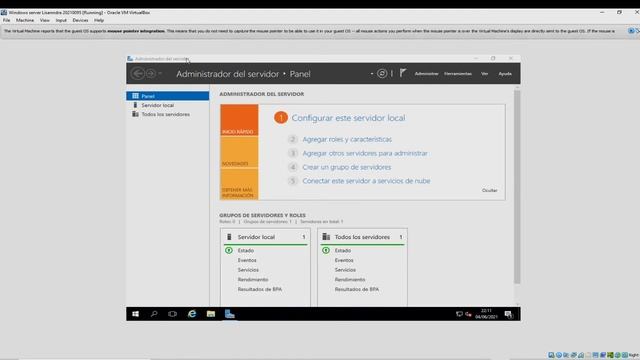The image size is (640, 360).
Task: Click the Servidor local sidebar icon
Action: 135,105
